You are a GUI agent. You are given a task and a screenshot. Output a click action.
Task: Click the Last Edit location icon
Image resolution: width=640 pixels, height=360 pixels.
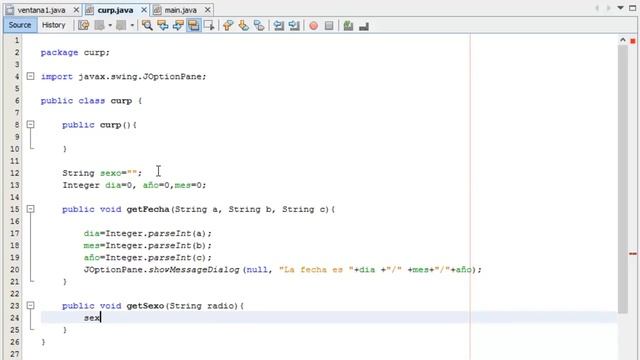(x=84, y=26)
